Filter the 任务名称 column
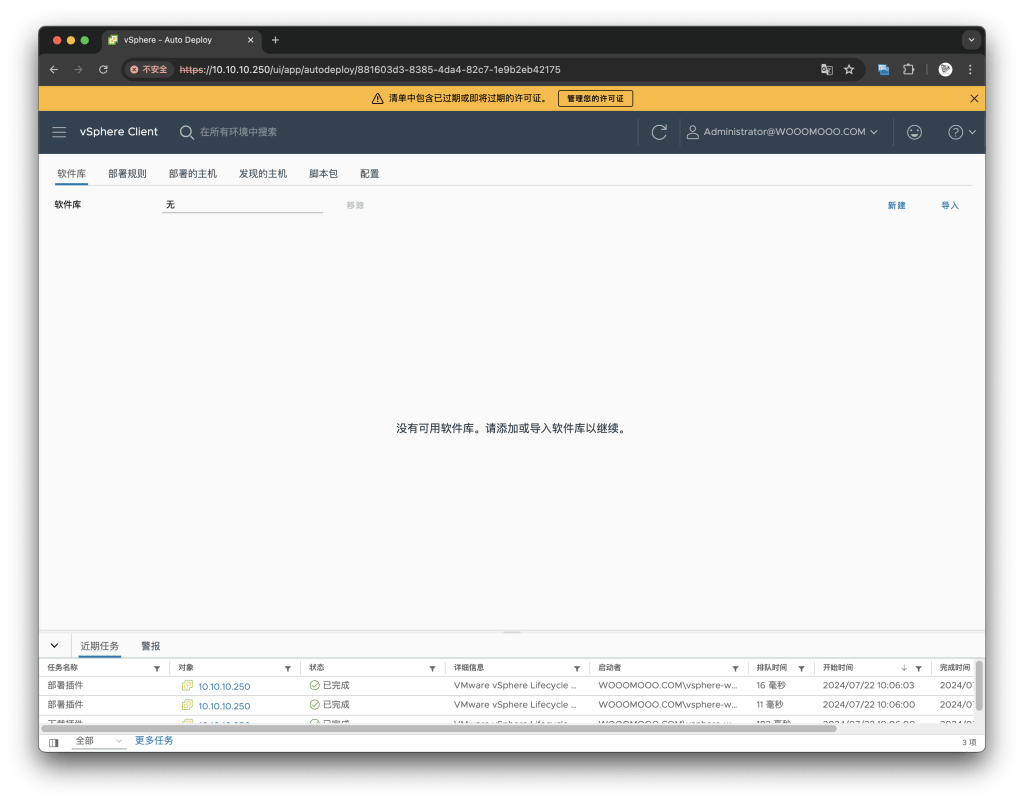Viewport: 1024px width, 803px height. pos(157,669)
